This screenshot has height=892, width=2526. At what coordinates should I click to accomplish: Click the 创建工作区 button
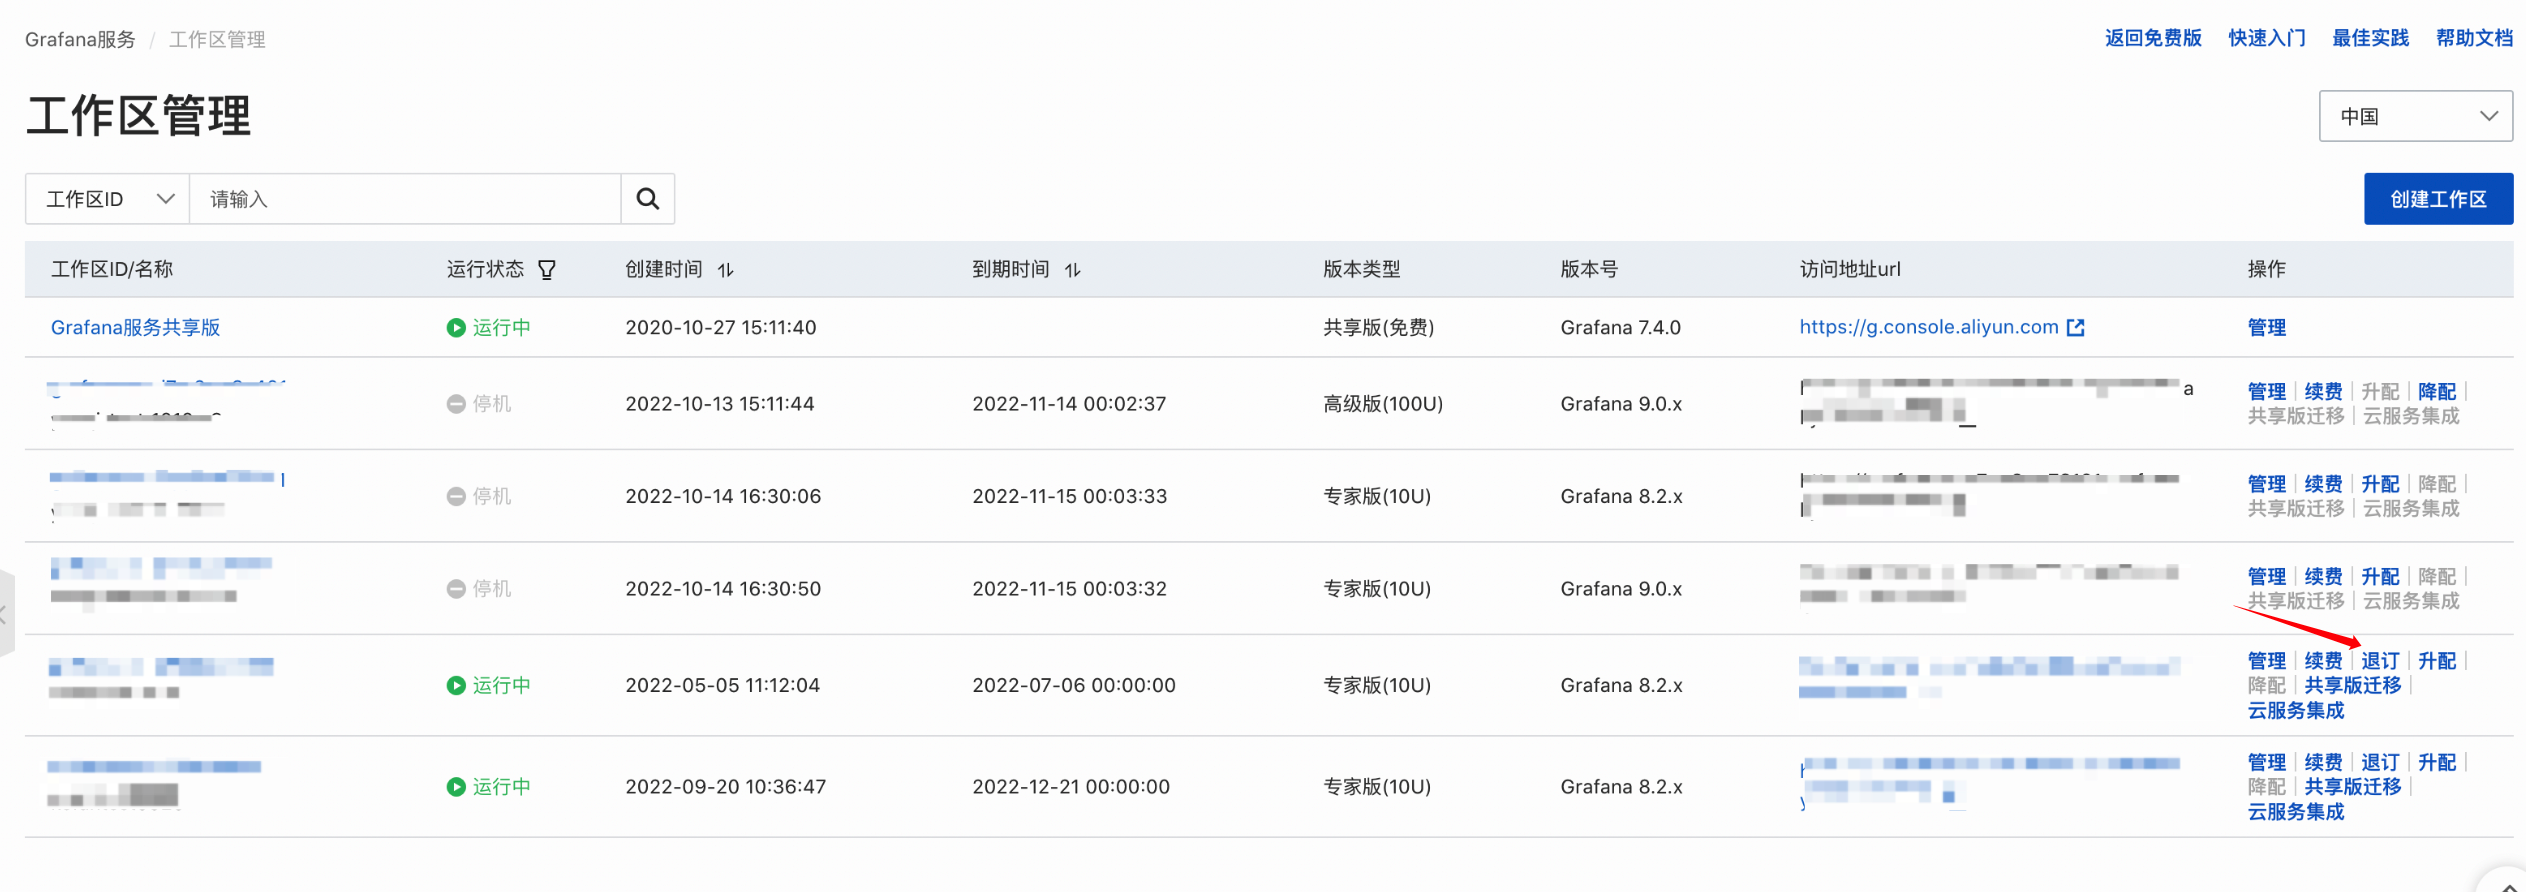2438,199
